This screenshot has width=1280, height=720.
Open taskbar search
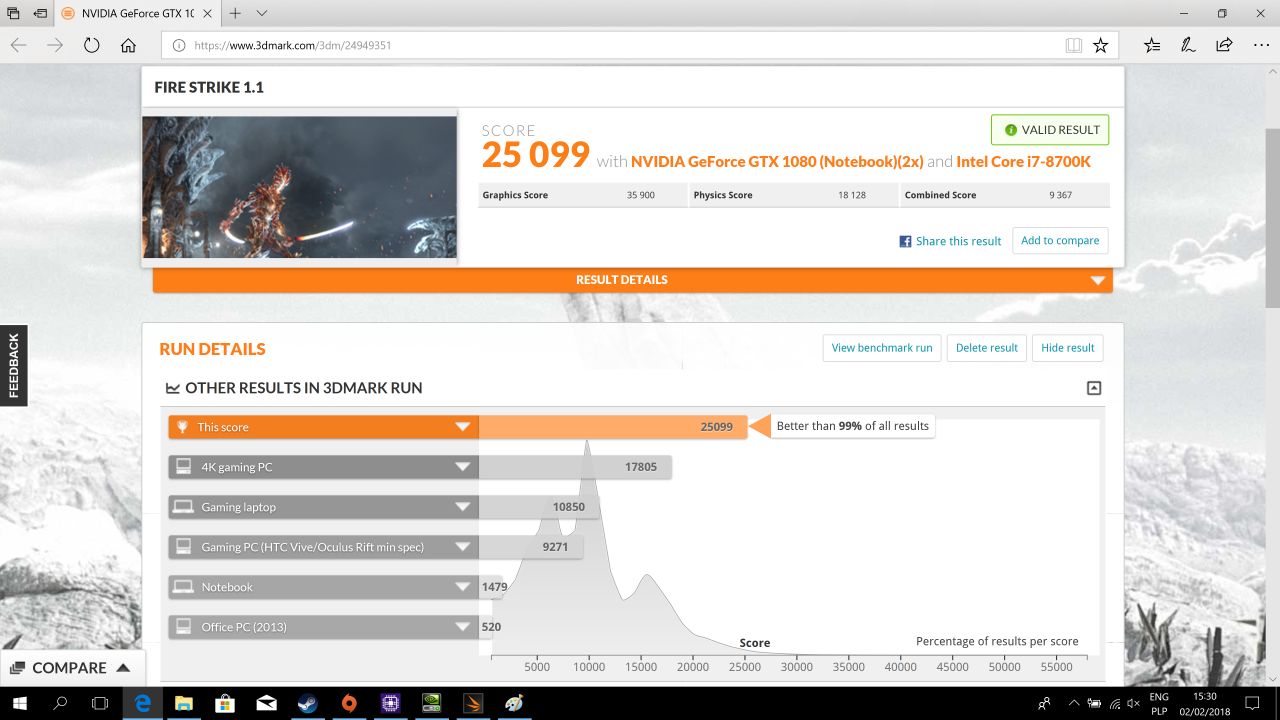pyautogui.click(x=60, y=703)
